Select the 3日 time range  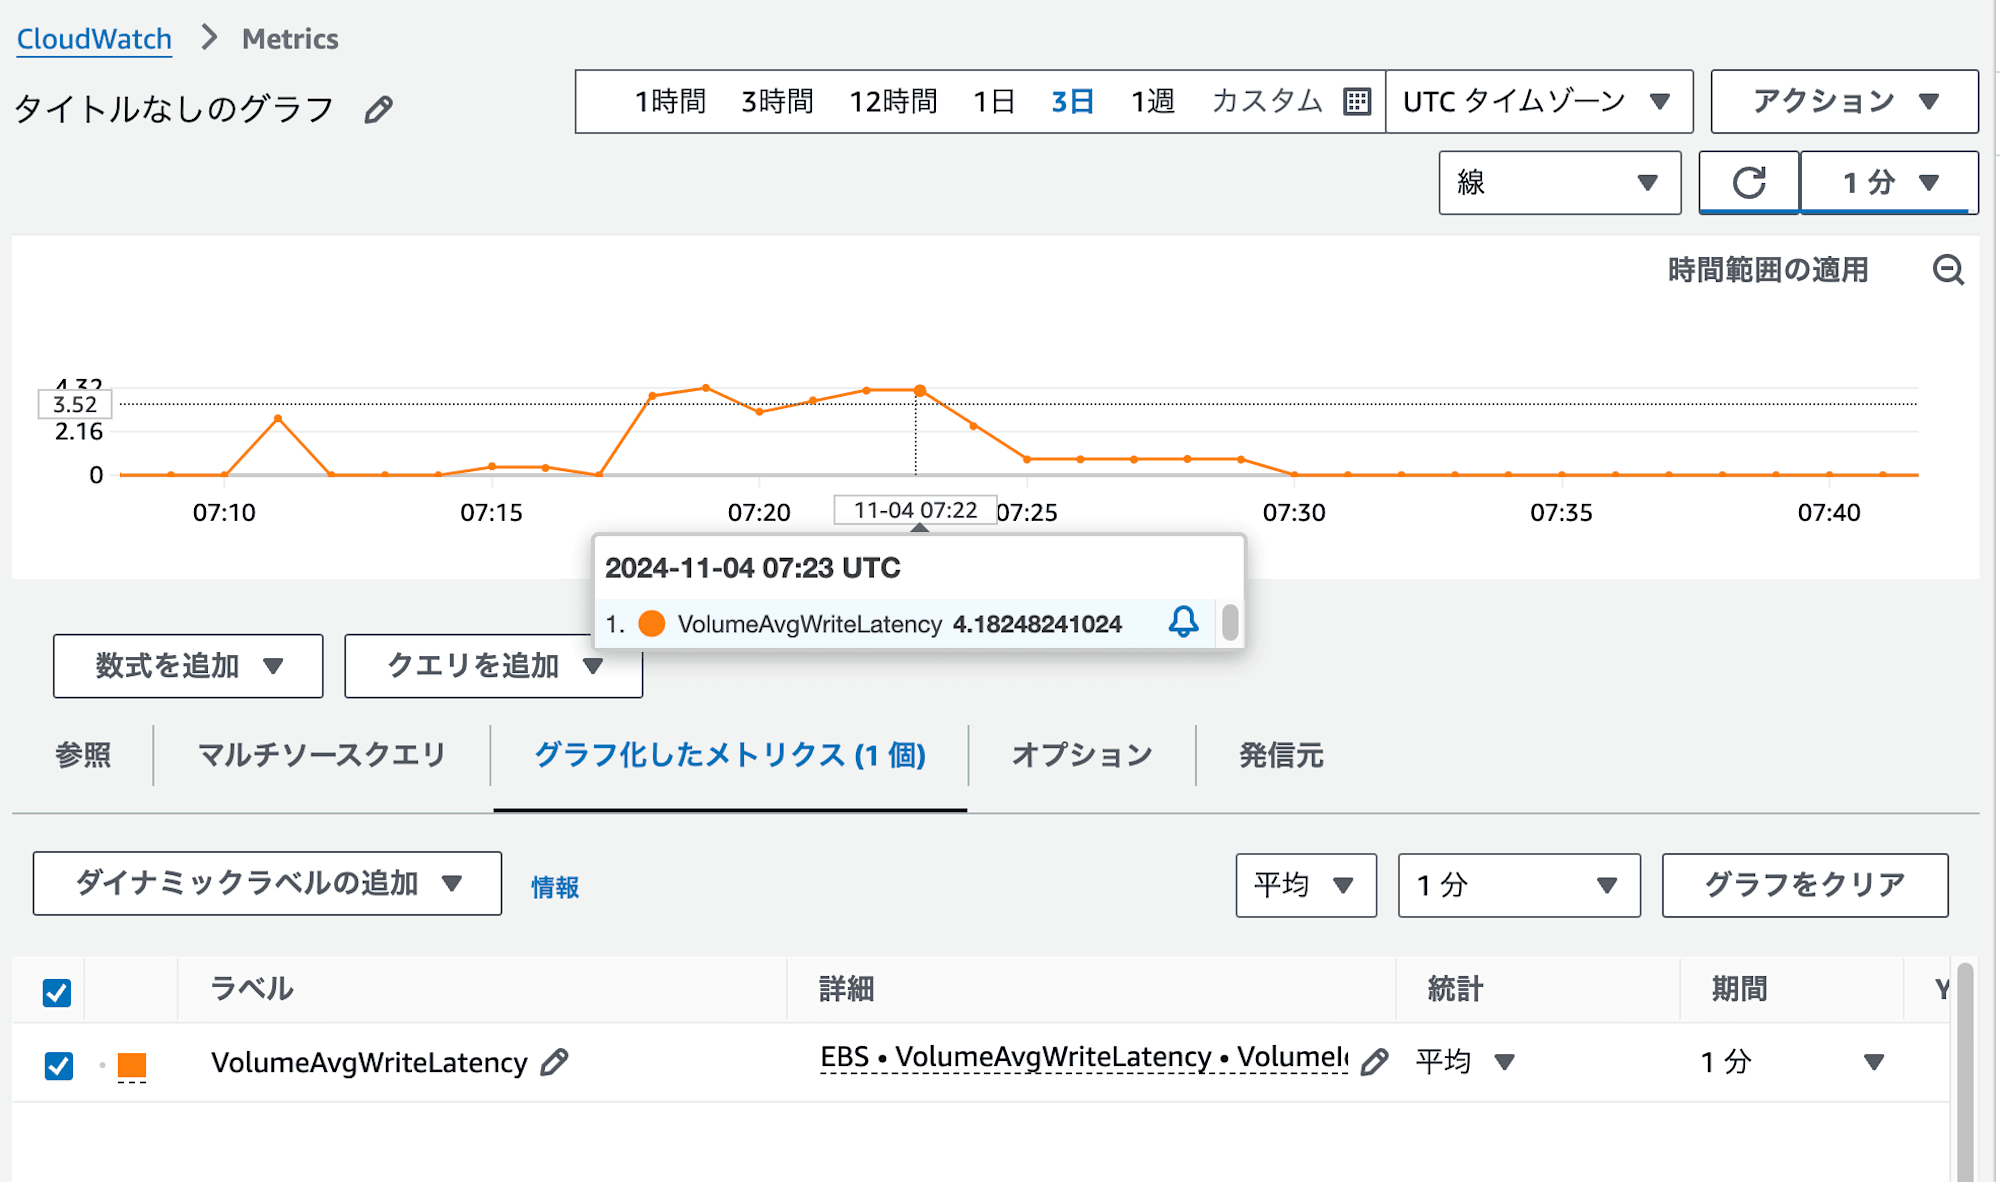pos(1072,101)
